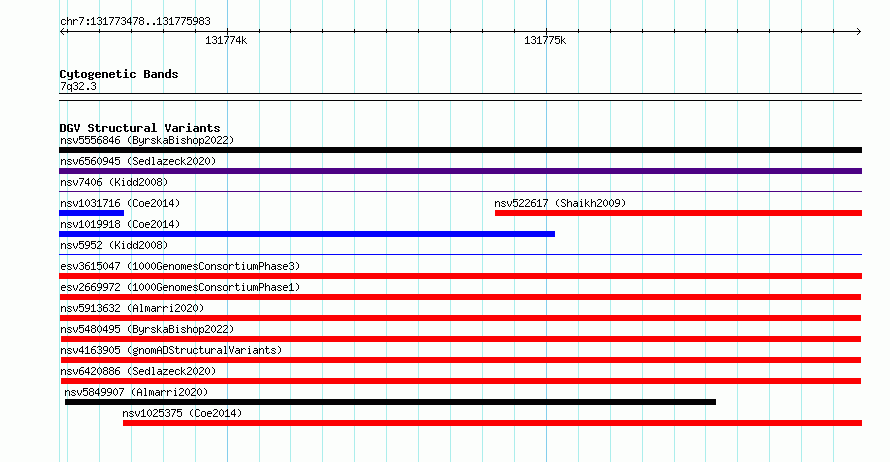Select the red esv3615047 variant bar
890x462 pixels.
(x=460, y=276)
